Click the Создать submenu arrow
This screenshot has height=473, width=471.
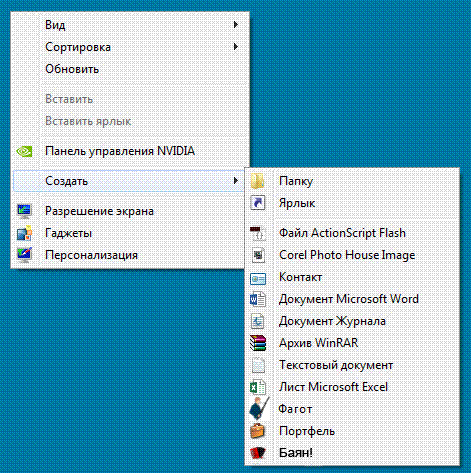click(x=236, y=181)
